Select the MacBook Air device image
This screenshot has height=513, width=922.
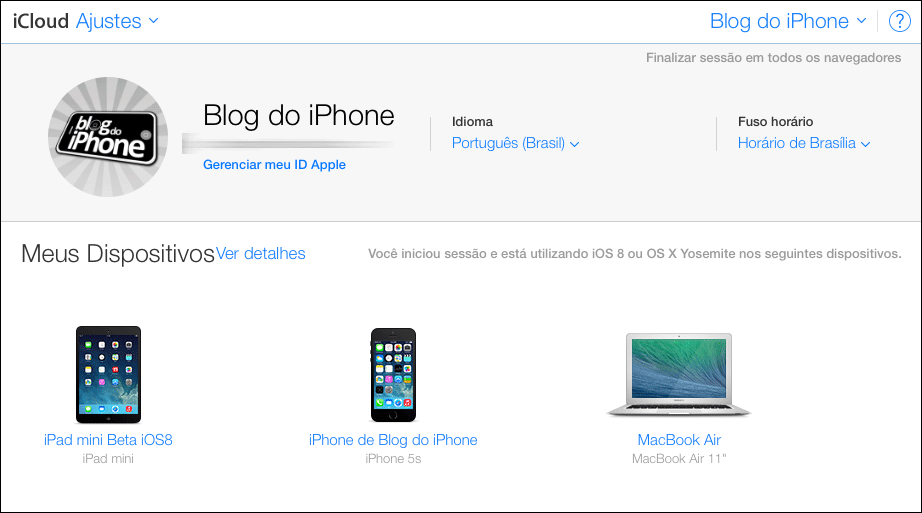pyautogui.click(x=679, y=375)
